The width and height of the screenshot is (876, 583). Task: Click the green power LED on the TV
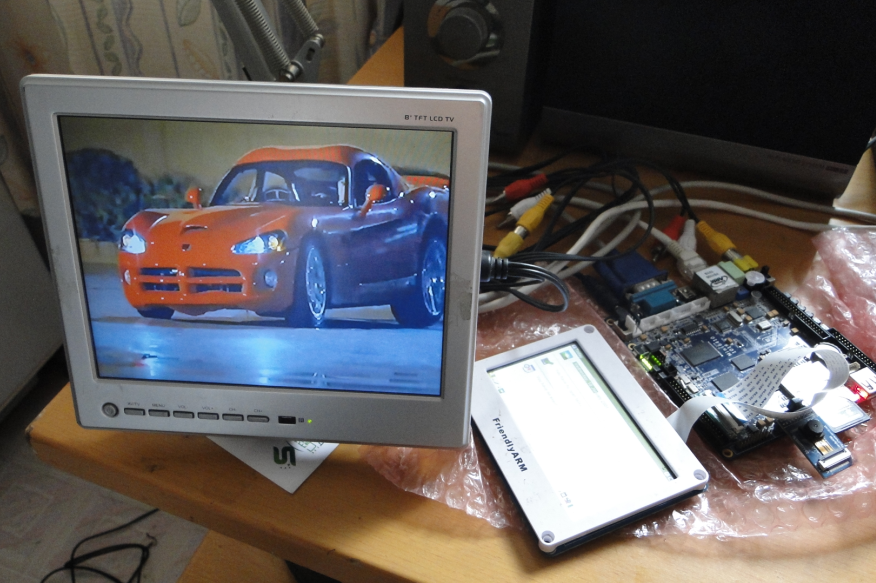pos(310,421)
